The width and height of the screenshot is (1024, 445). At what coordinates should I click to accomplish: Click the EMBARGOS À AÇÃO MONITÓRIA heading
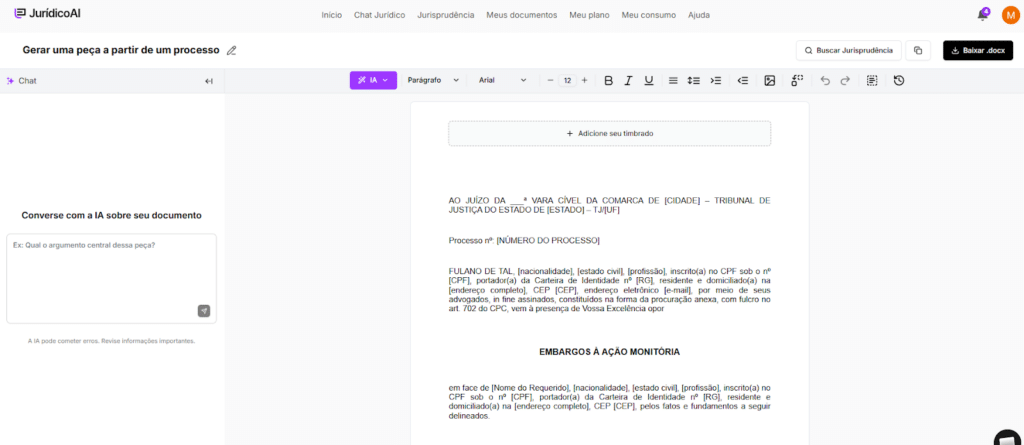[x=609, y=352]
